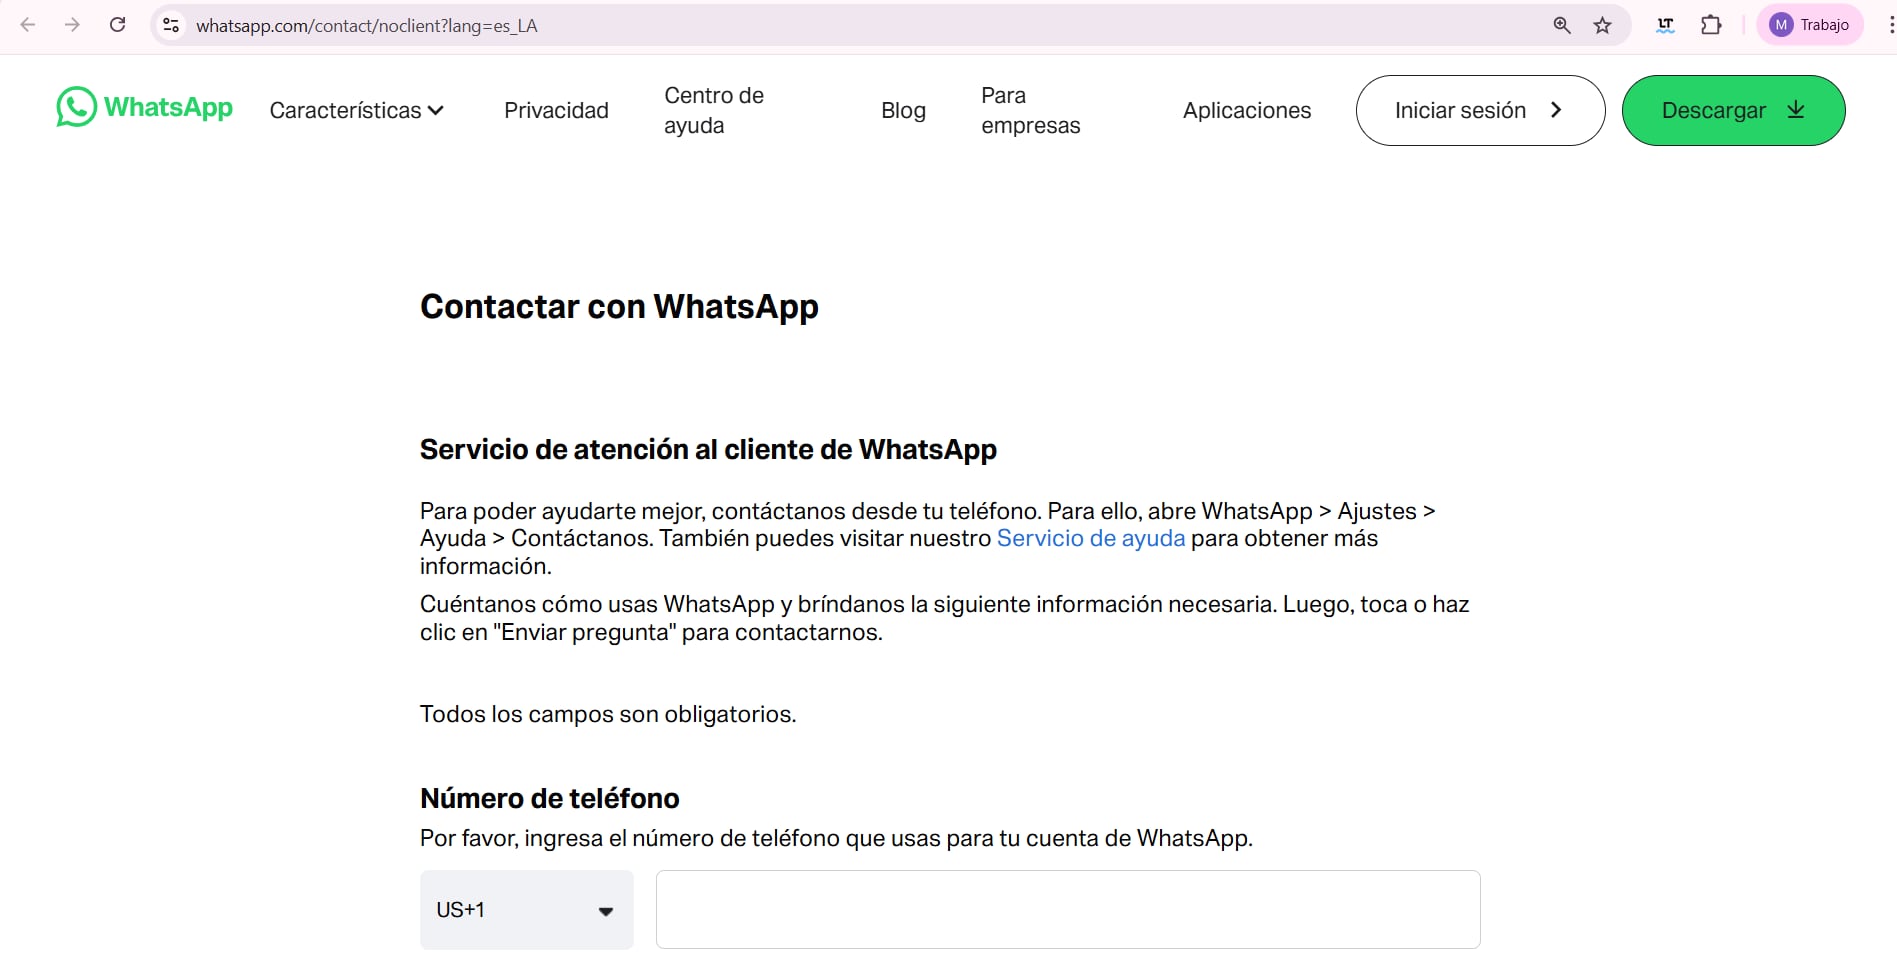
Task: Reload the page with the refresh icon
Action: tap(117, 25)
